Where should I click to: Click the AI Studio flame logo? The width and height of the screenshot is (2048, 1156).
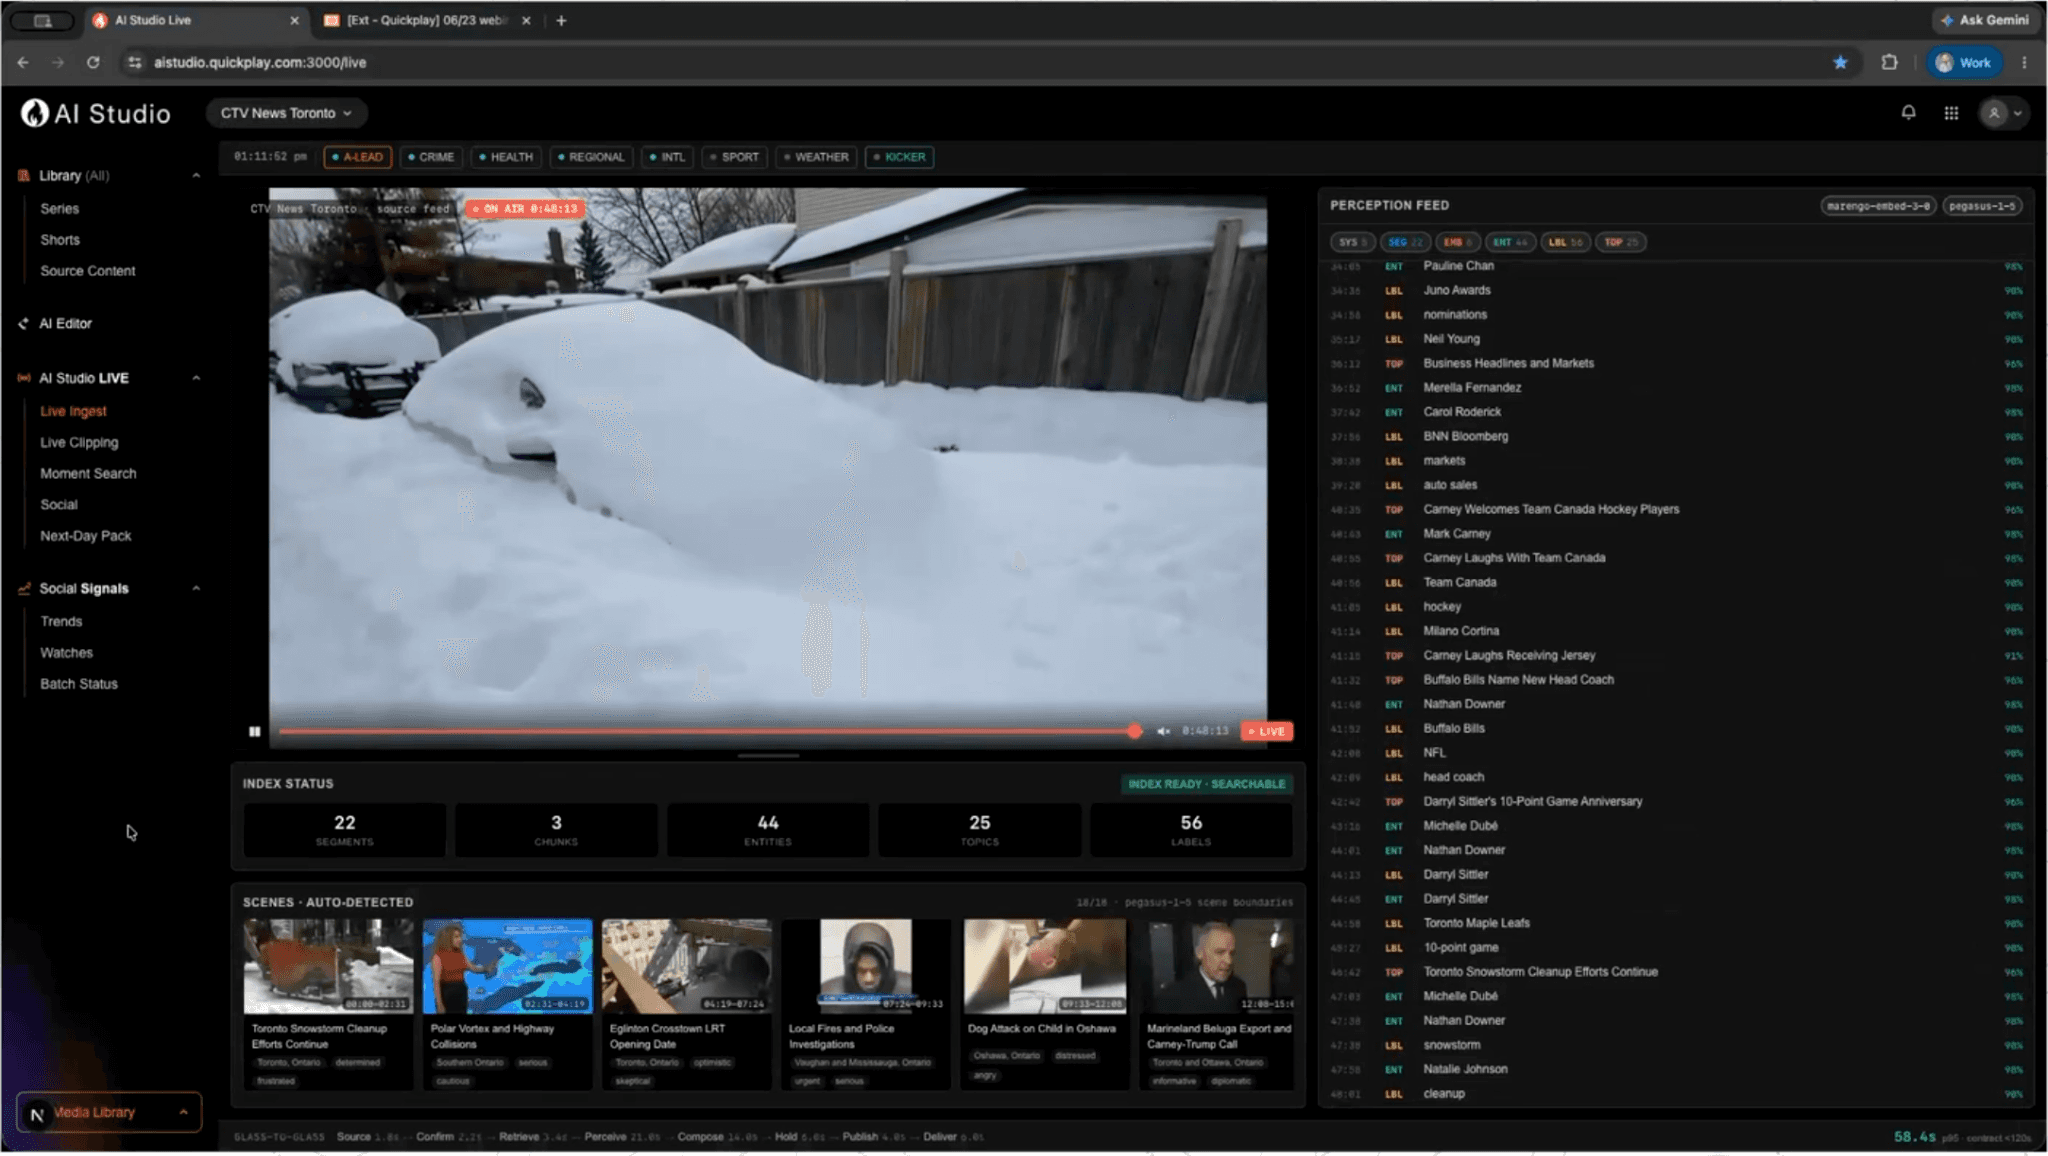(34, 113)
